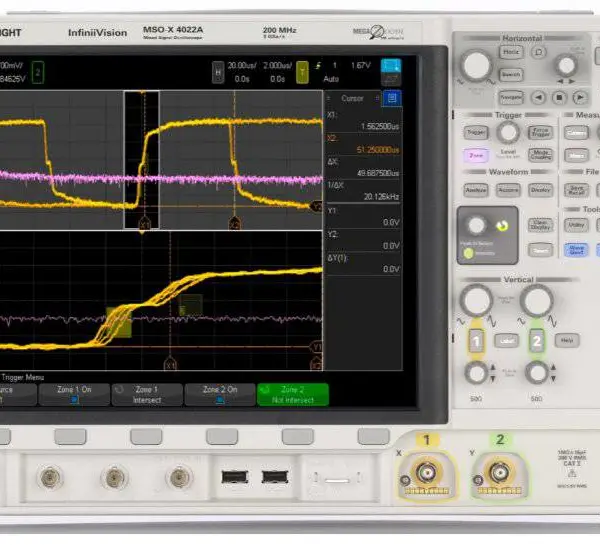
Task: Tap the orange X2 value 51.250000us
Action: click(378, 150)
